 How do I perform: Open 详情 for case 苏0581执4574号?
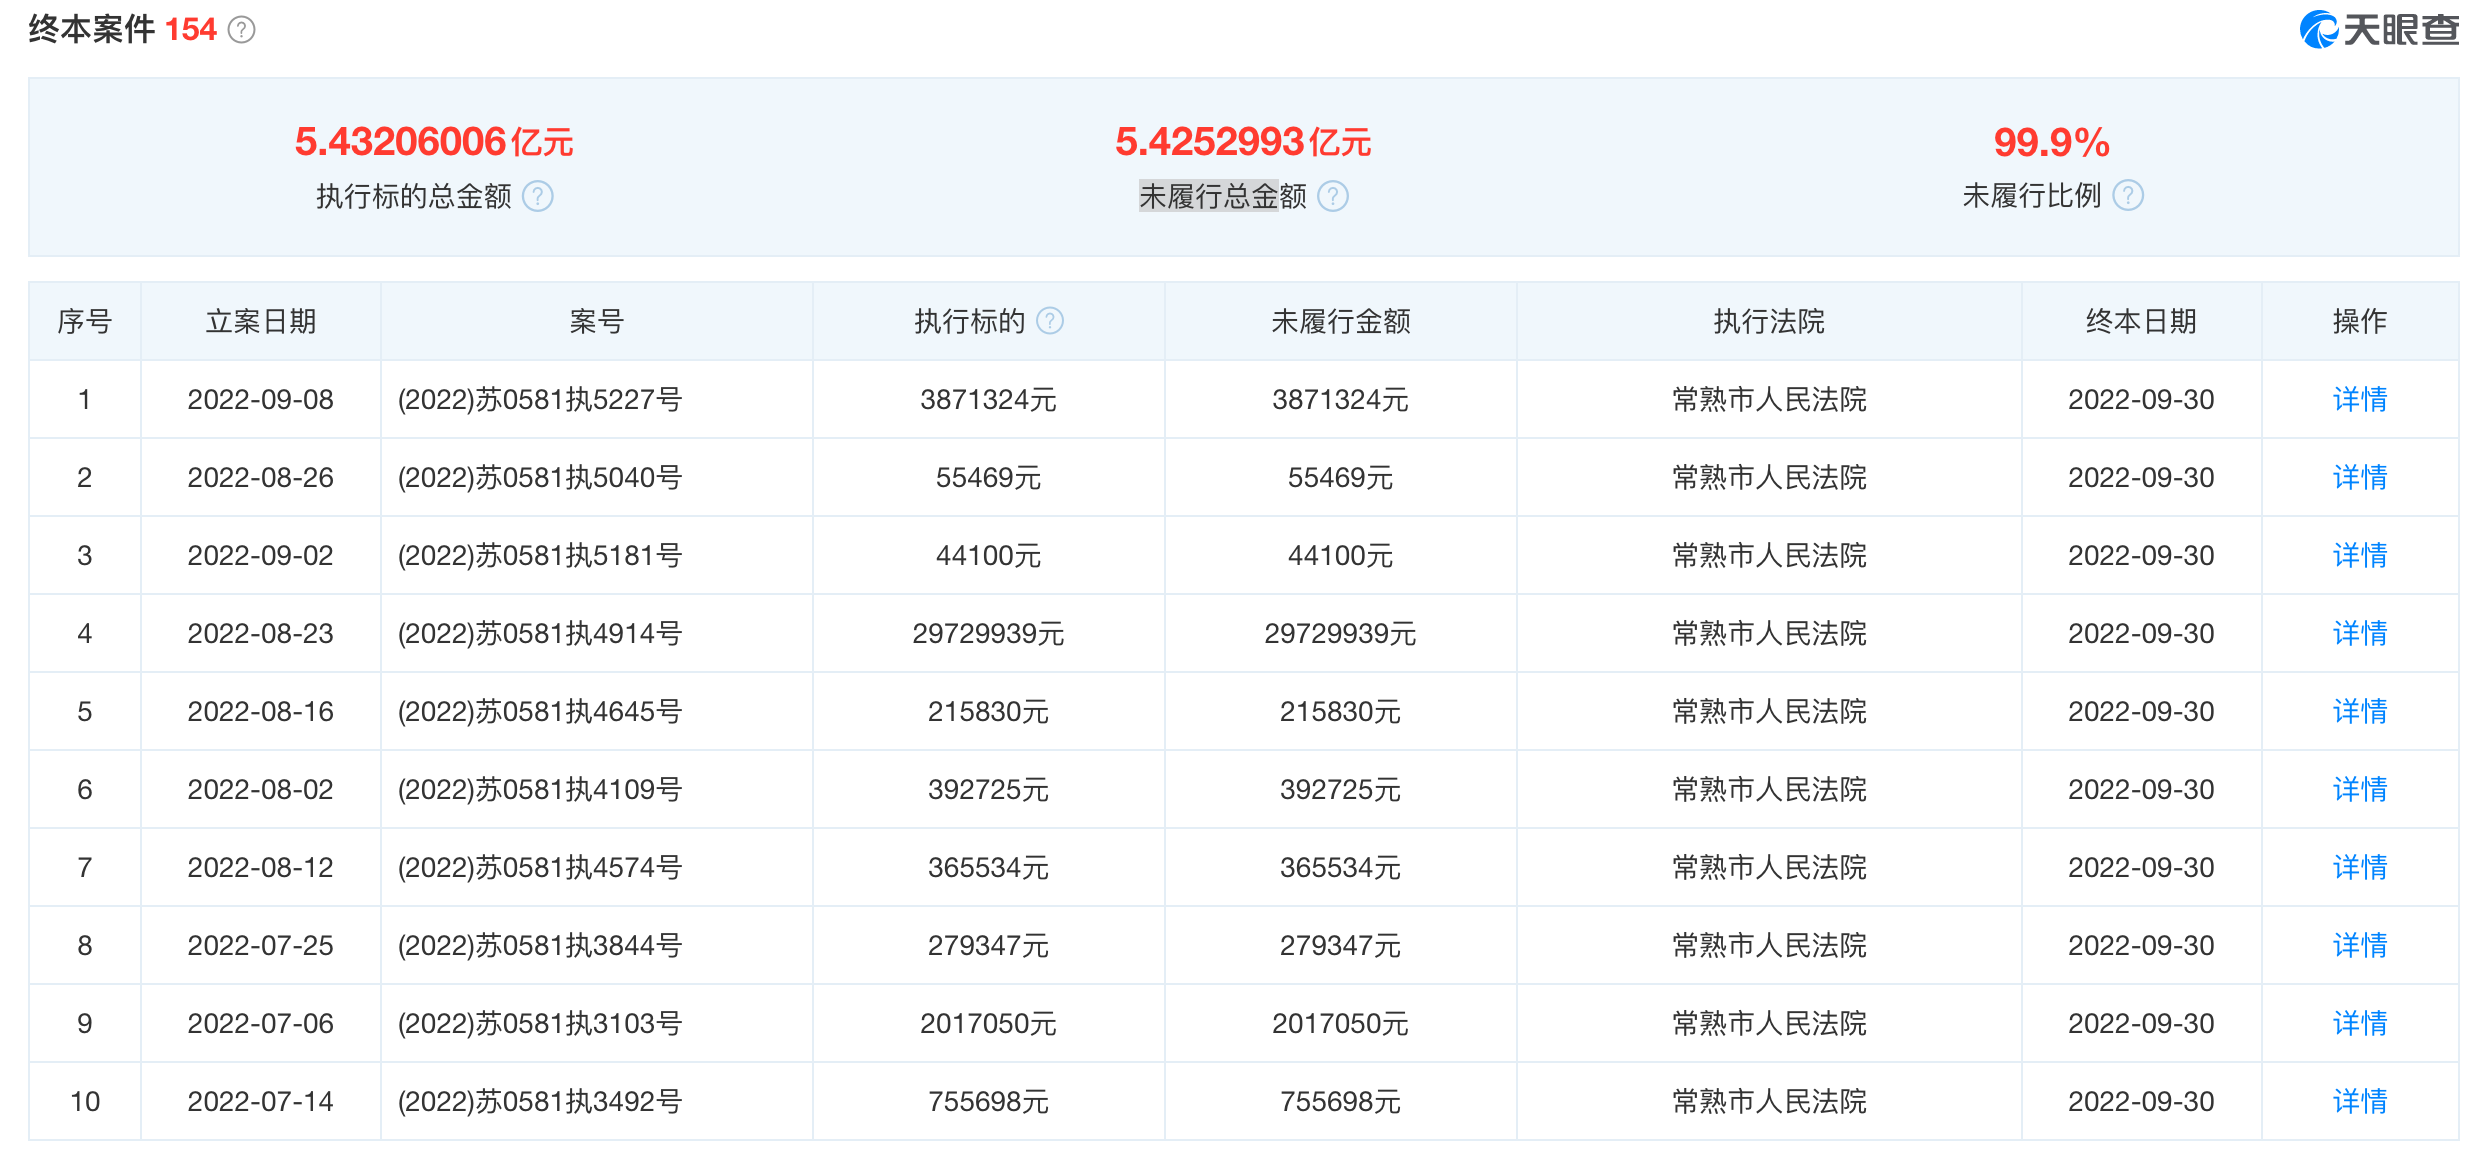click(x=2360, y=868)
